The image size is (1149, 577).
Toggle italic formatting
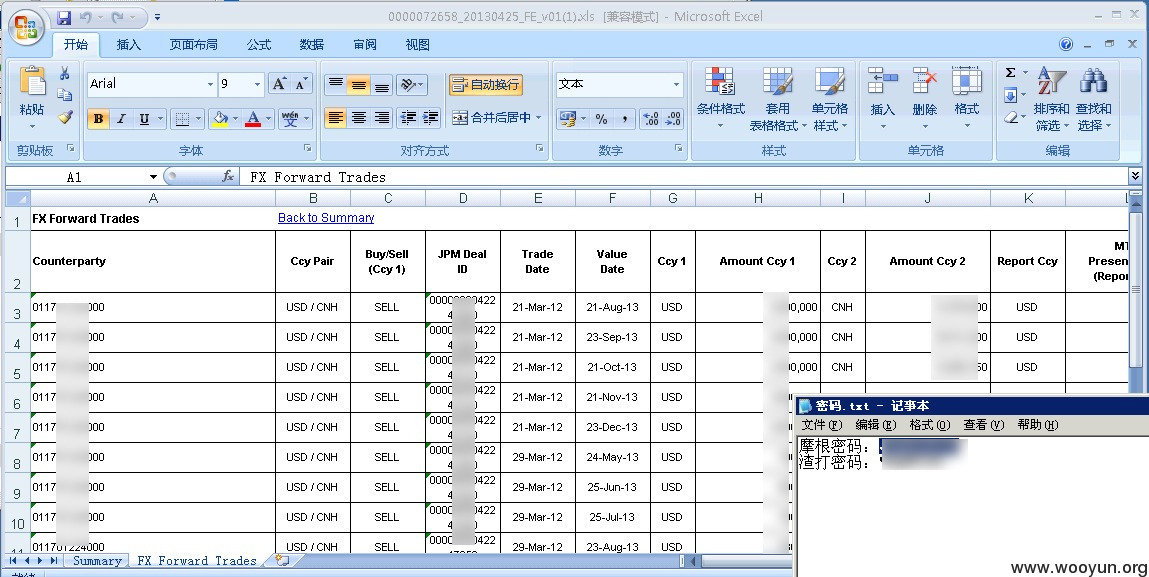click(x=121, y=119)
